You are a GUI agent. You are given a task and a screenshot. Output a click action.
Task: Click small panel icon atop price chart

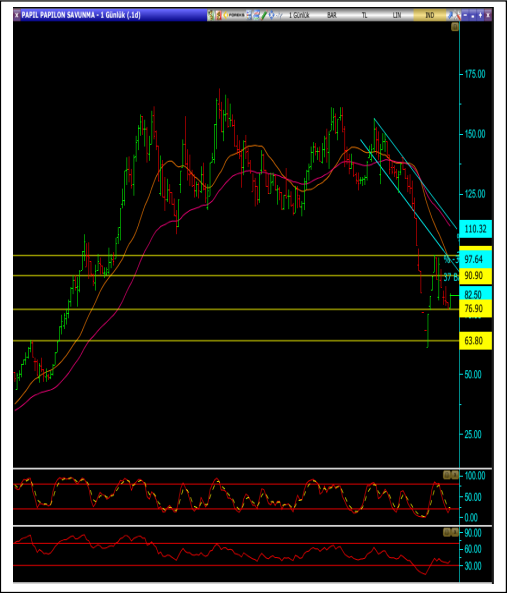click(x=455, y=27)
